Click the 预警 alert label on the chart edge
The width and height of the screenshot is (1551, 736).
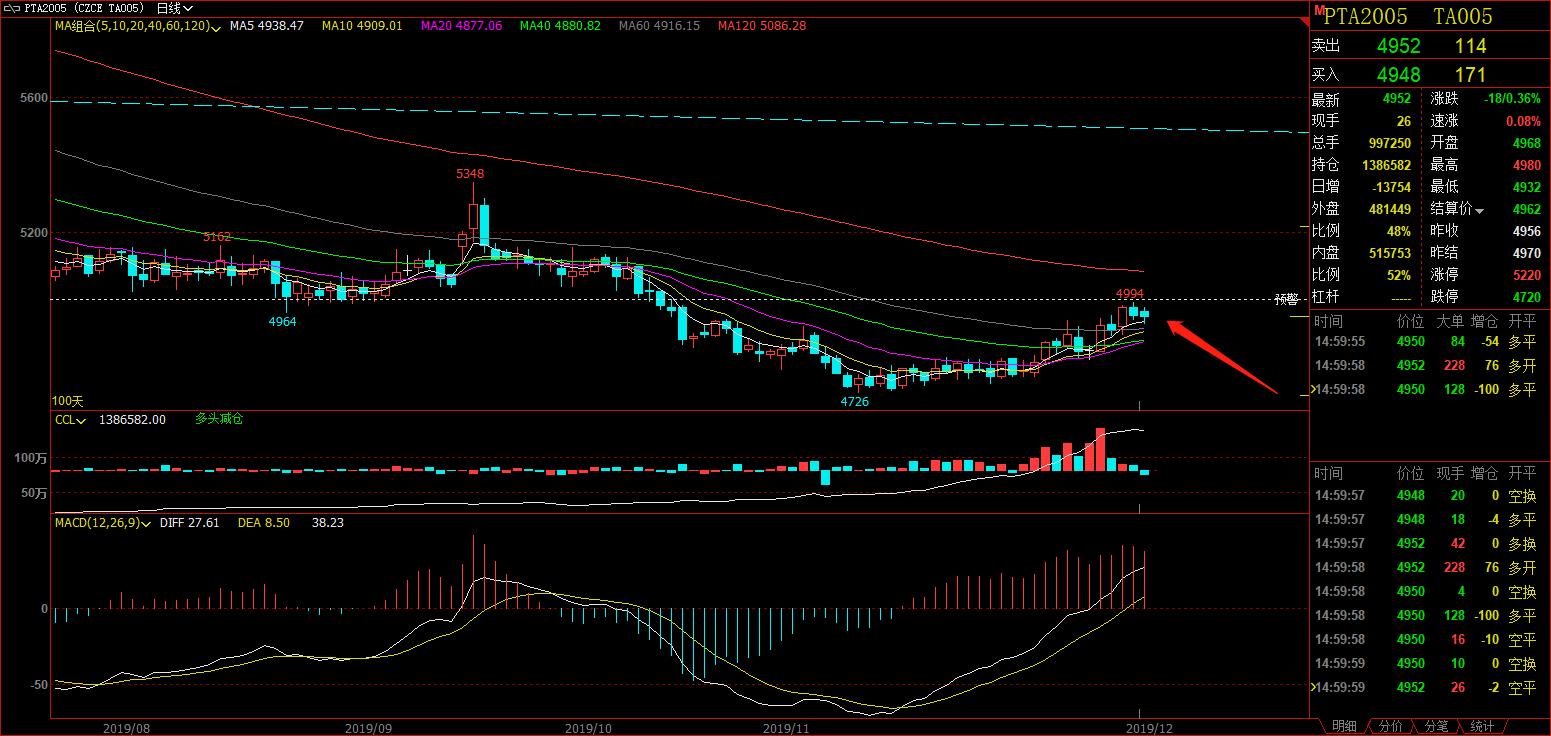[x=1287, y=299]
